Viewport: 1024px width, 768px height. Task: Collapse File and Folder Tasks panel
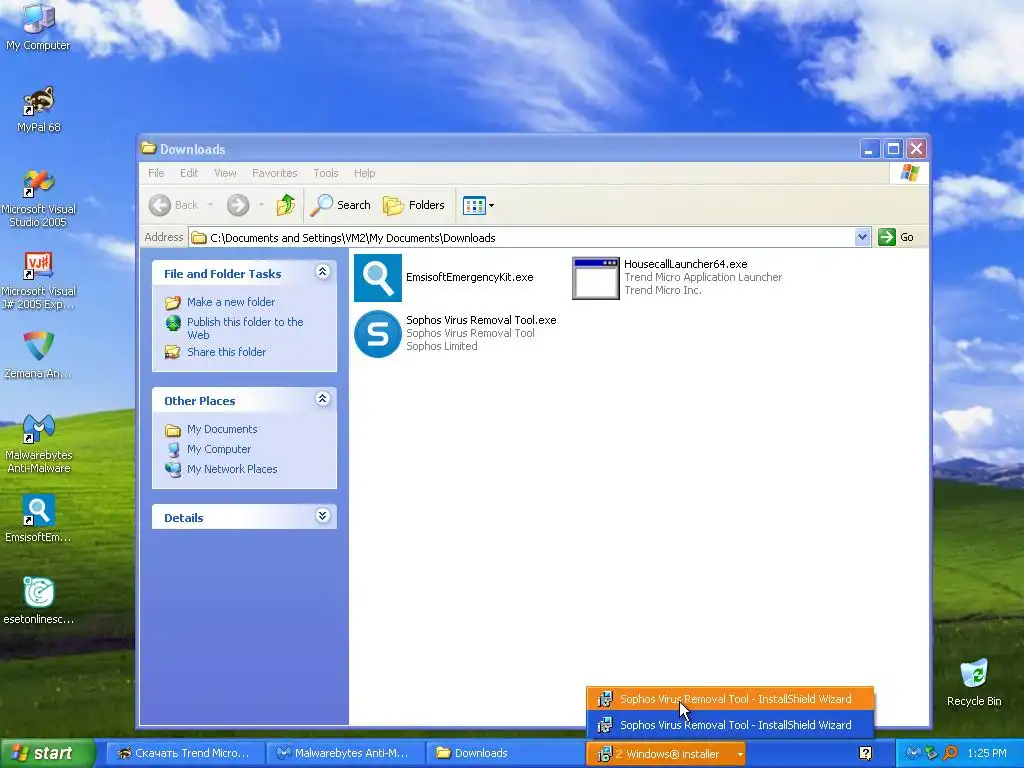[322, 272]
